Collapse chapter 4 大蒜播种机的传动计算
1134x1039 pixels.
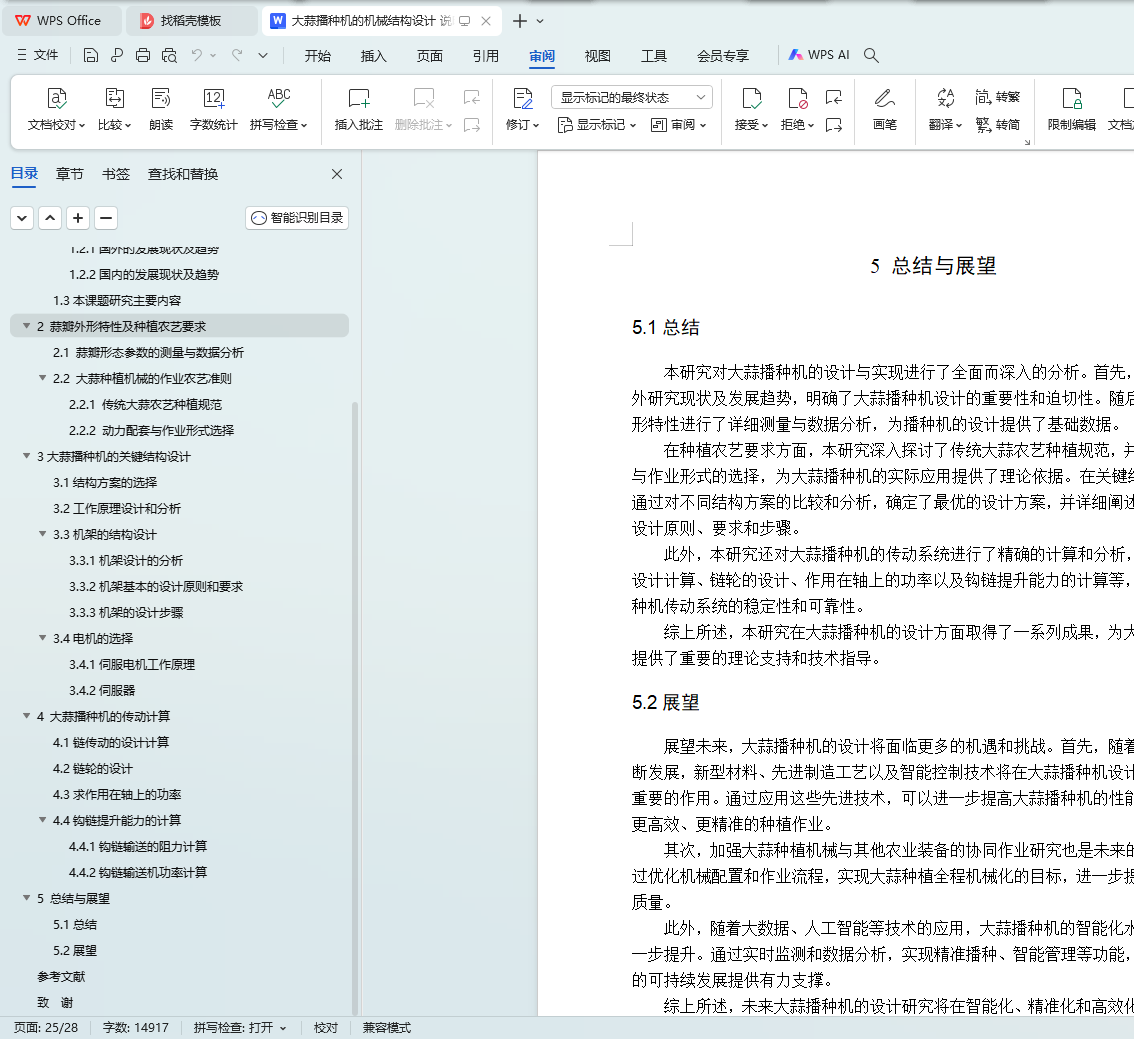pos(27,716)
